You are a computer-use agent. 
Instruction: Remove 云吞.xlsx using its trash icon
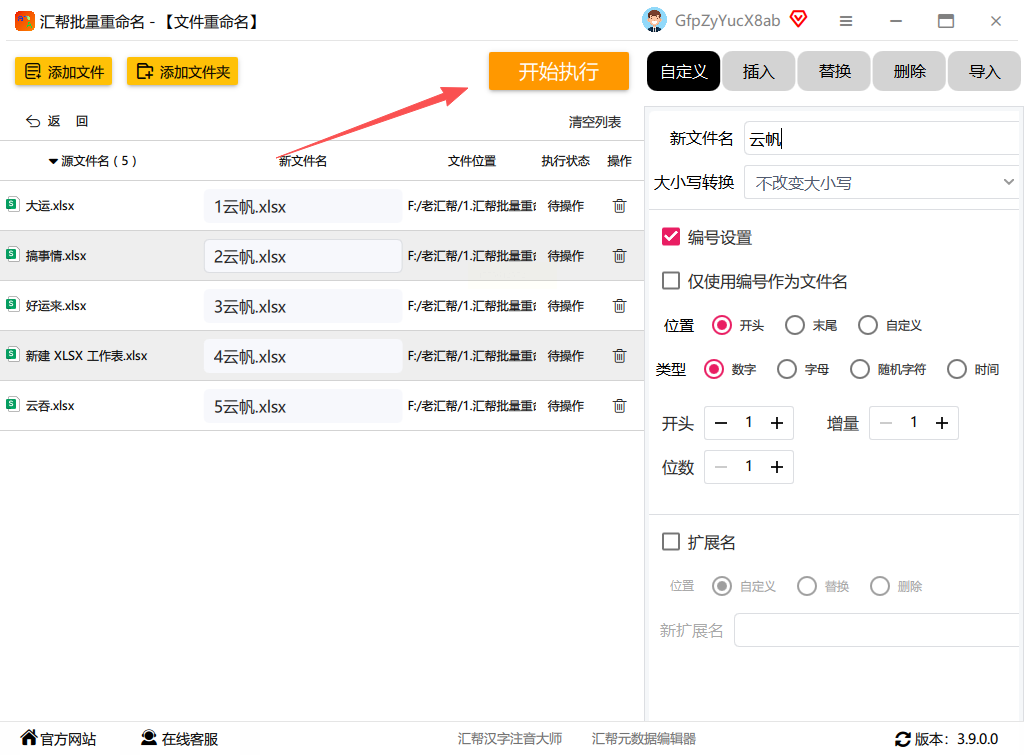[x=619, y=406]
